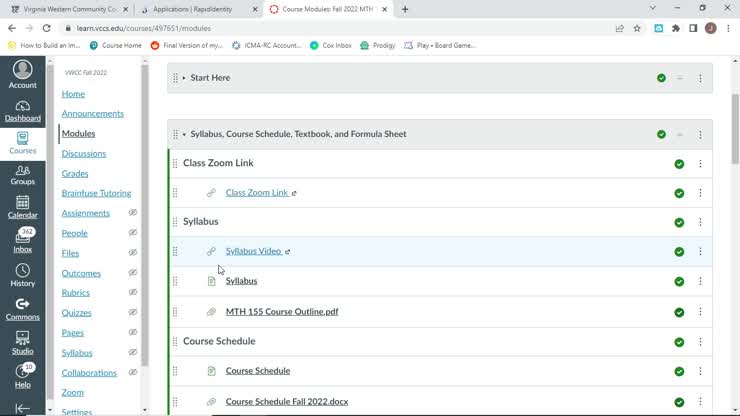Open Grades in course navigation

click(x=75, y=174)
